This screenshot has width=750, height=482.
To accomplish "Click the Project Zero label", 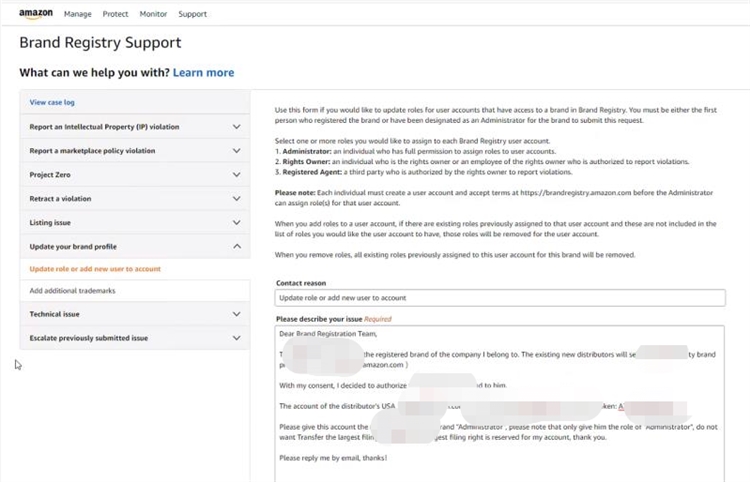I will pyautogui.click(x=50, y=175).
